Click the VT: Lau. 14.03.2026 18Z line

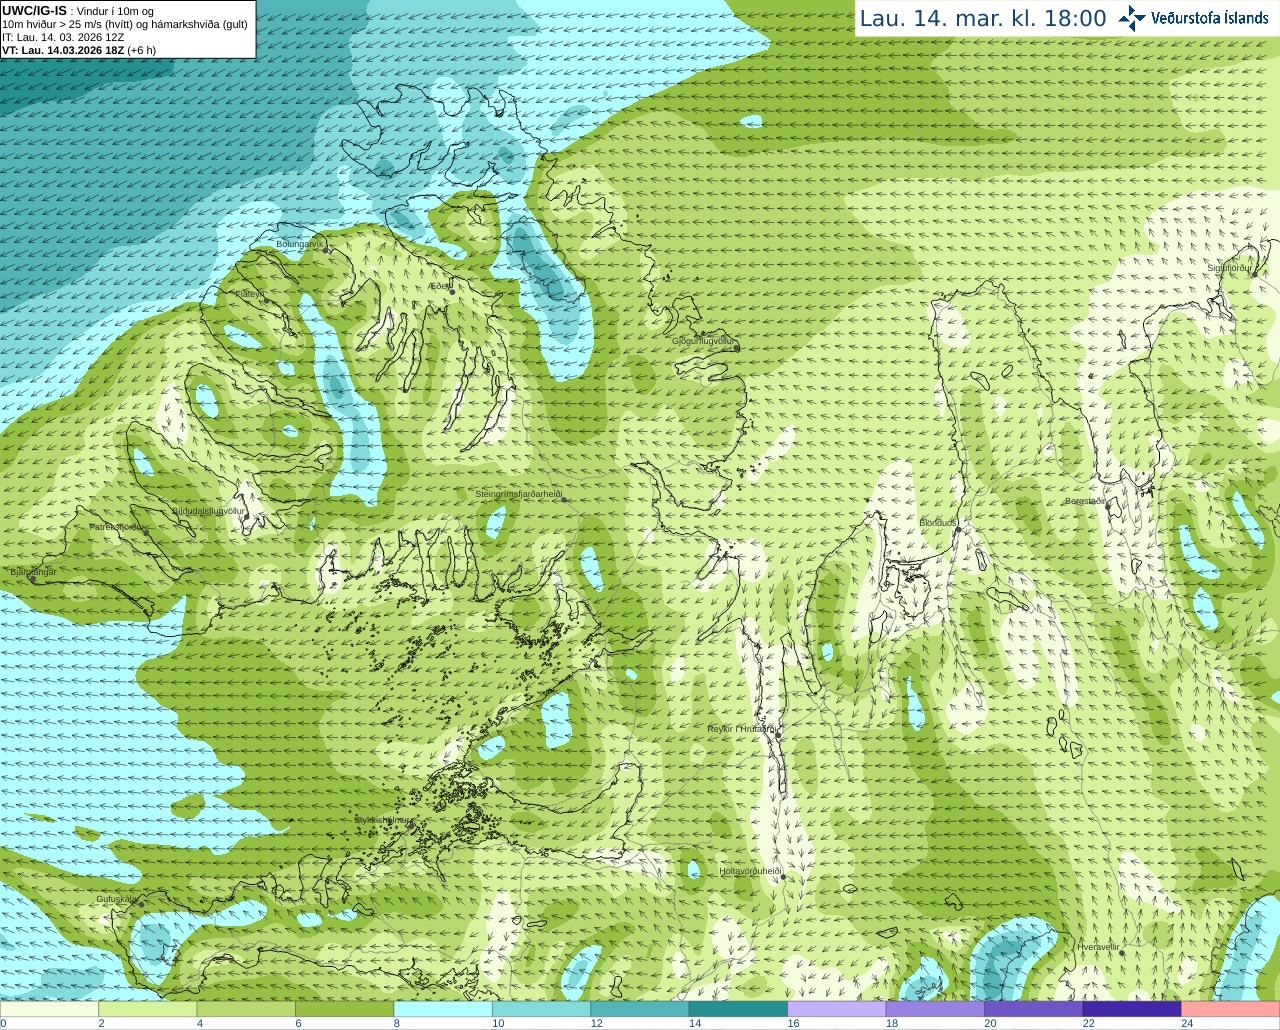pyautogui.click(x=79, y=50)
